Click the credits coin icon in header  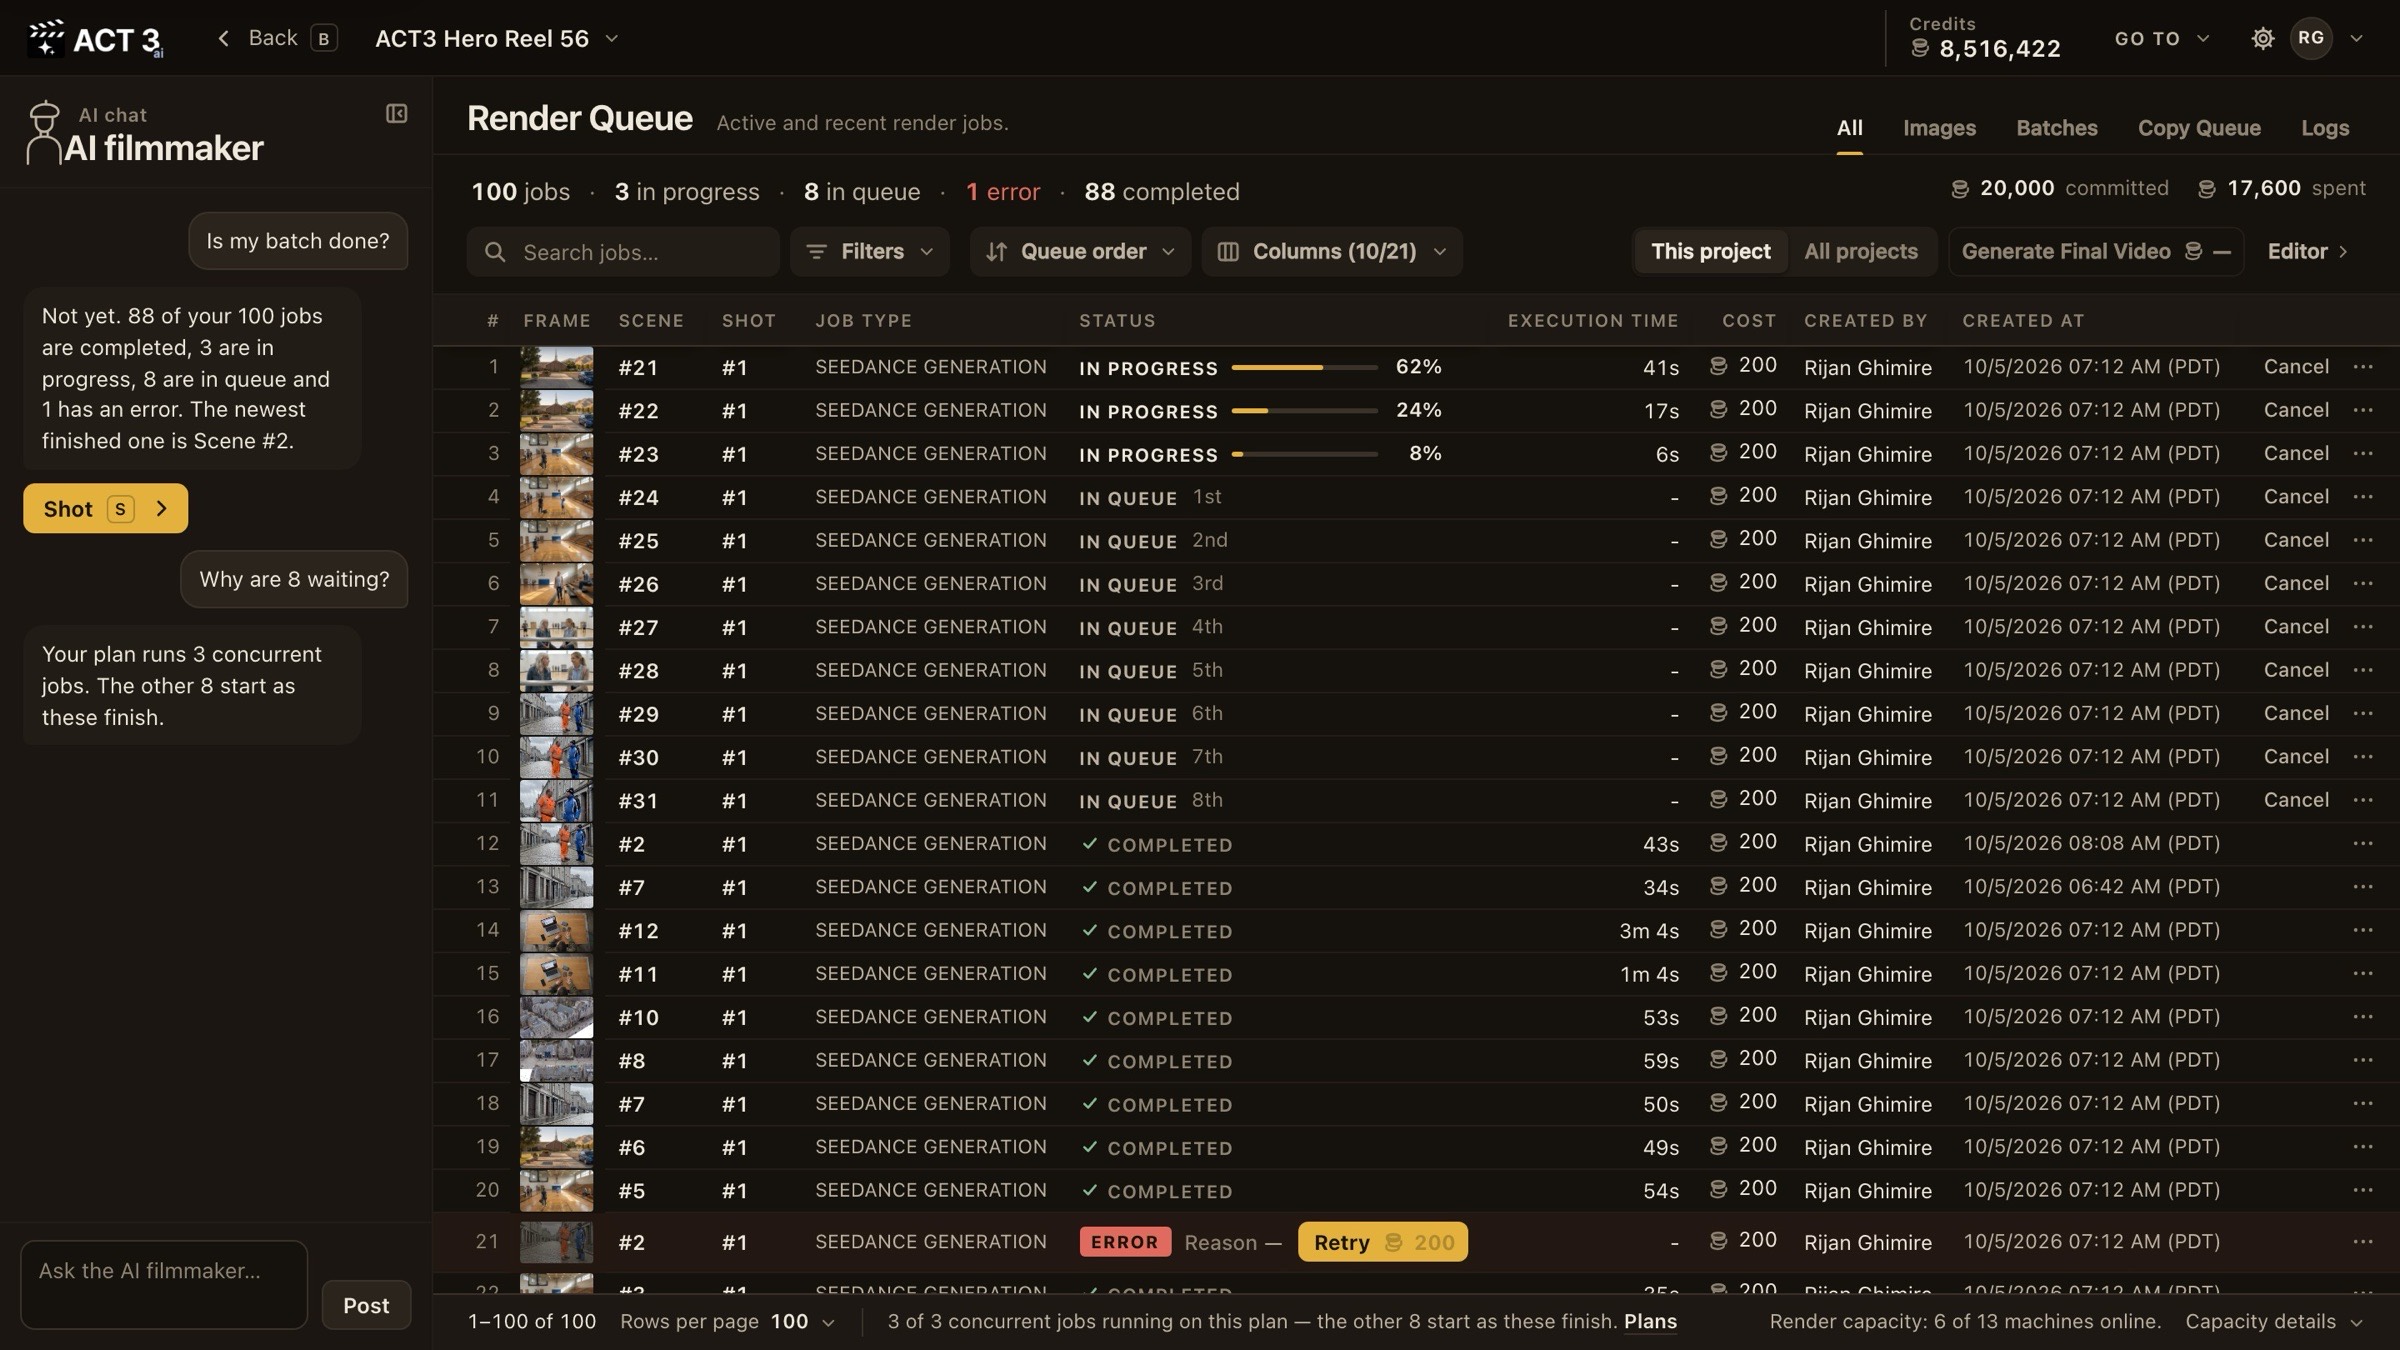(x=1920, y=48)
